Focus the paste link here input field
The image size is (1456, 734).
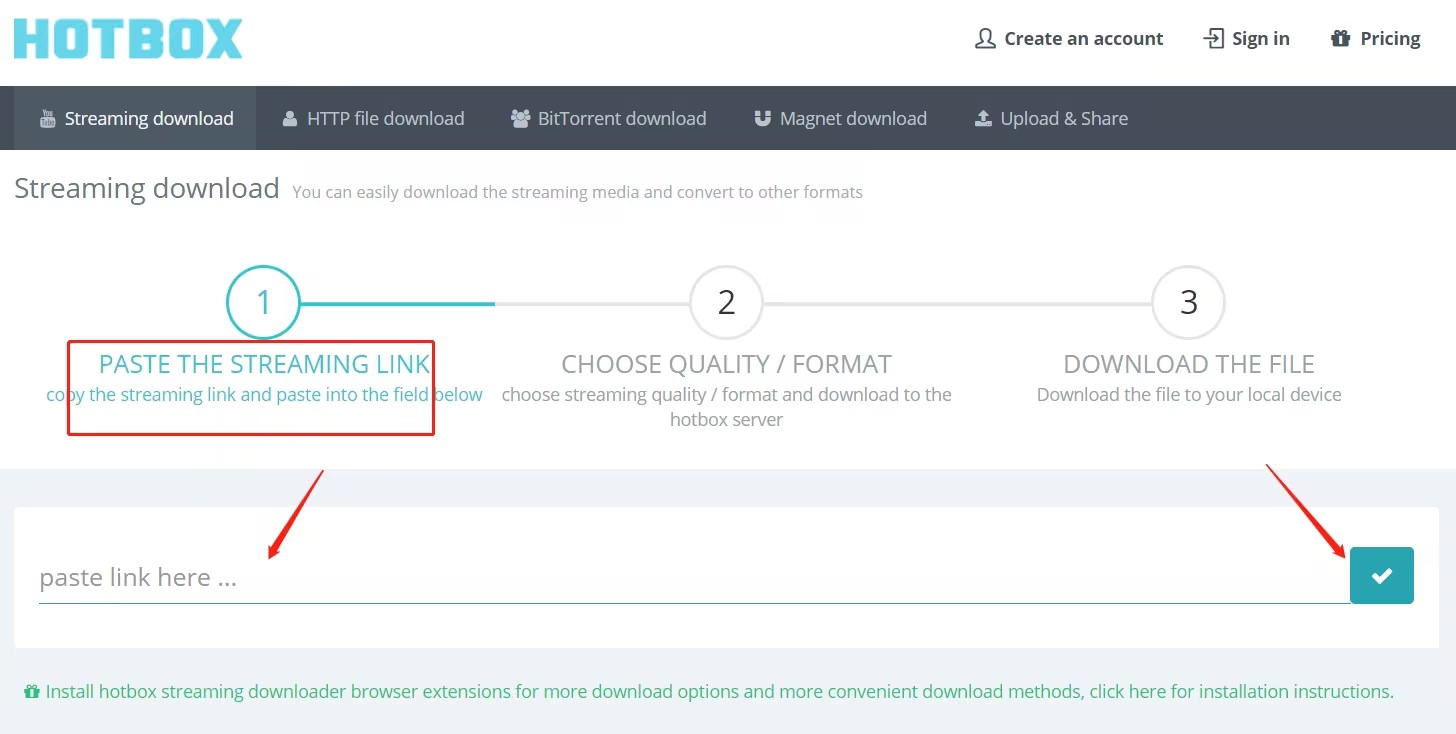[694, 577]
